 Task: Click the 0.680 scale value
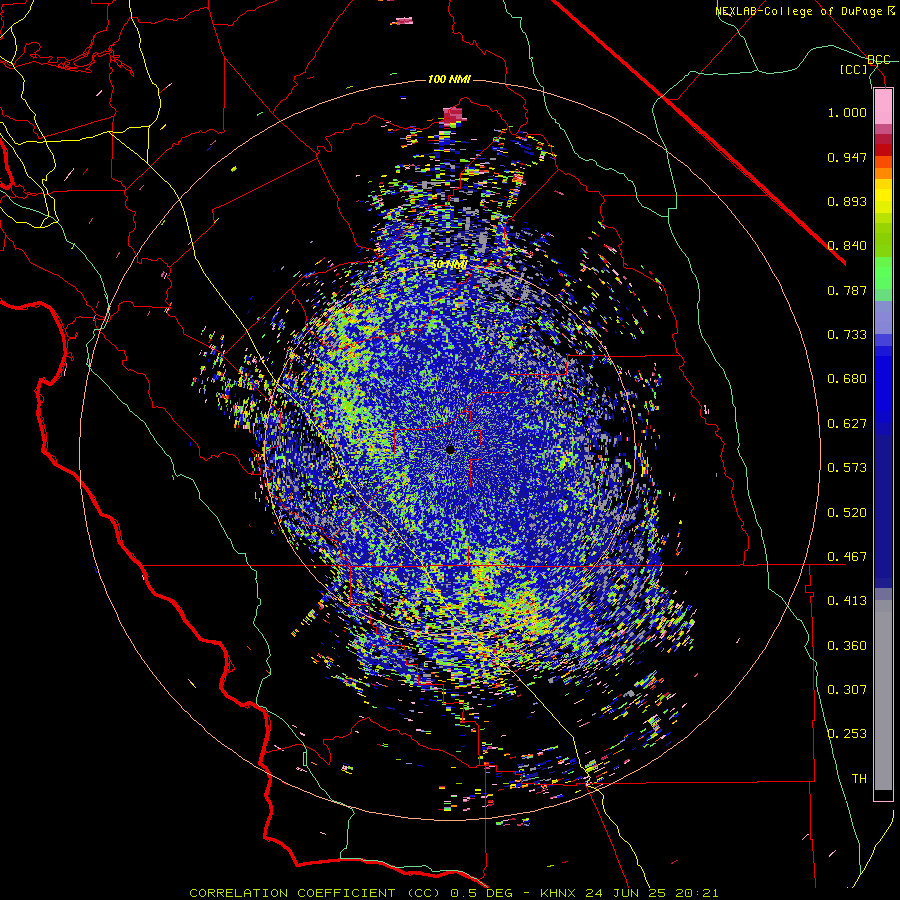[x=847, y=379]
